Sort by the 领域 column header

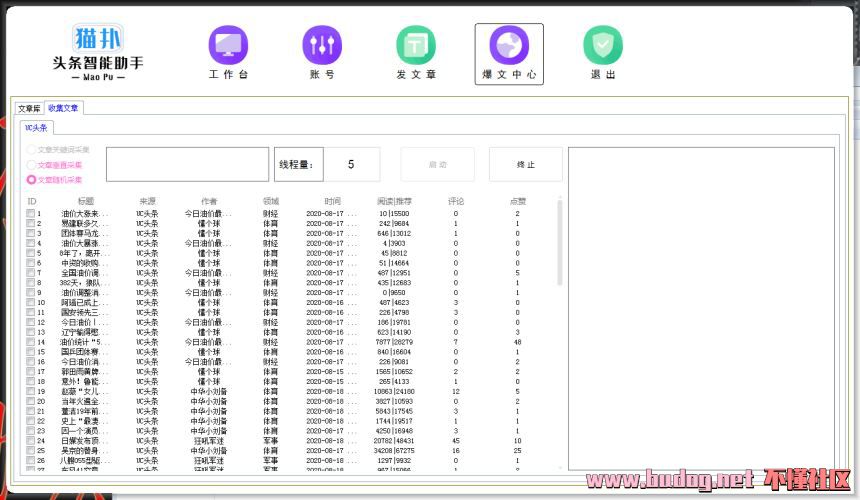click(x=270, y=201)
